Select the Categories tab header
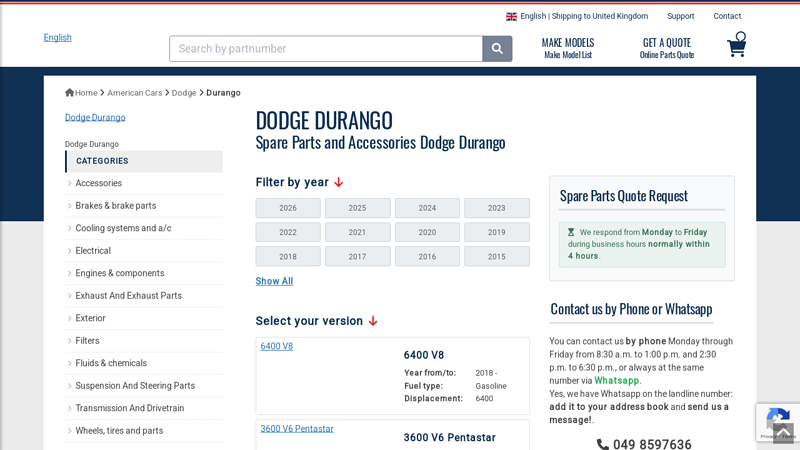The height and width of the screenshot is (450, 800). click(x=144, y=161)
